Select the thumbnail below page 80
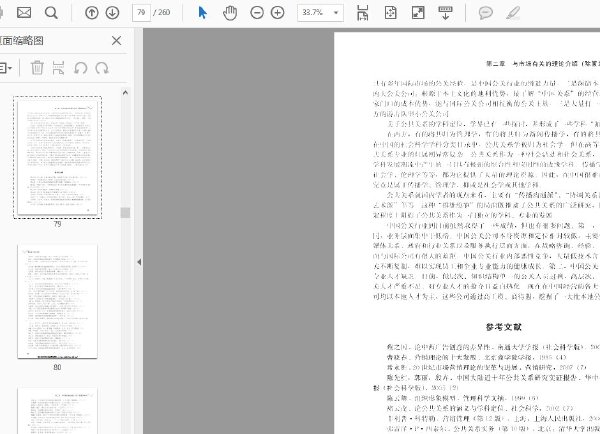This screenshot has height=434, width=600. (x=57, y=411)
